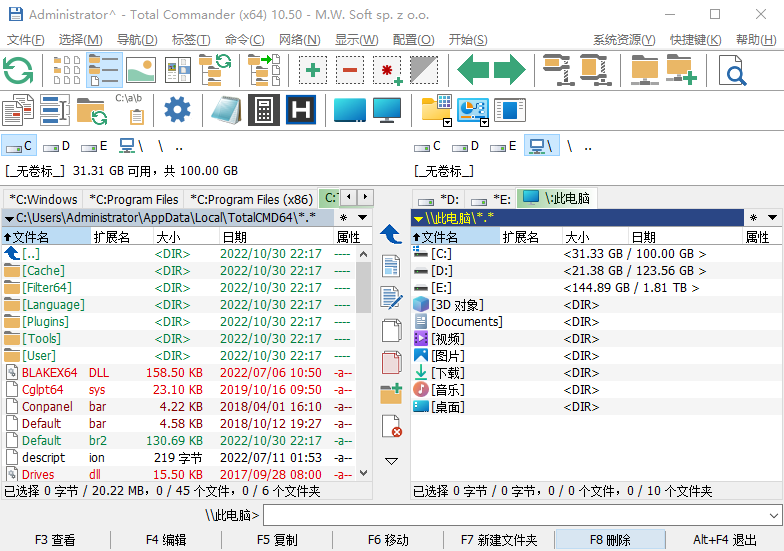
Task: Switch to detailed list view icon
Action: click(104, 70)
